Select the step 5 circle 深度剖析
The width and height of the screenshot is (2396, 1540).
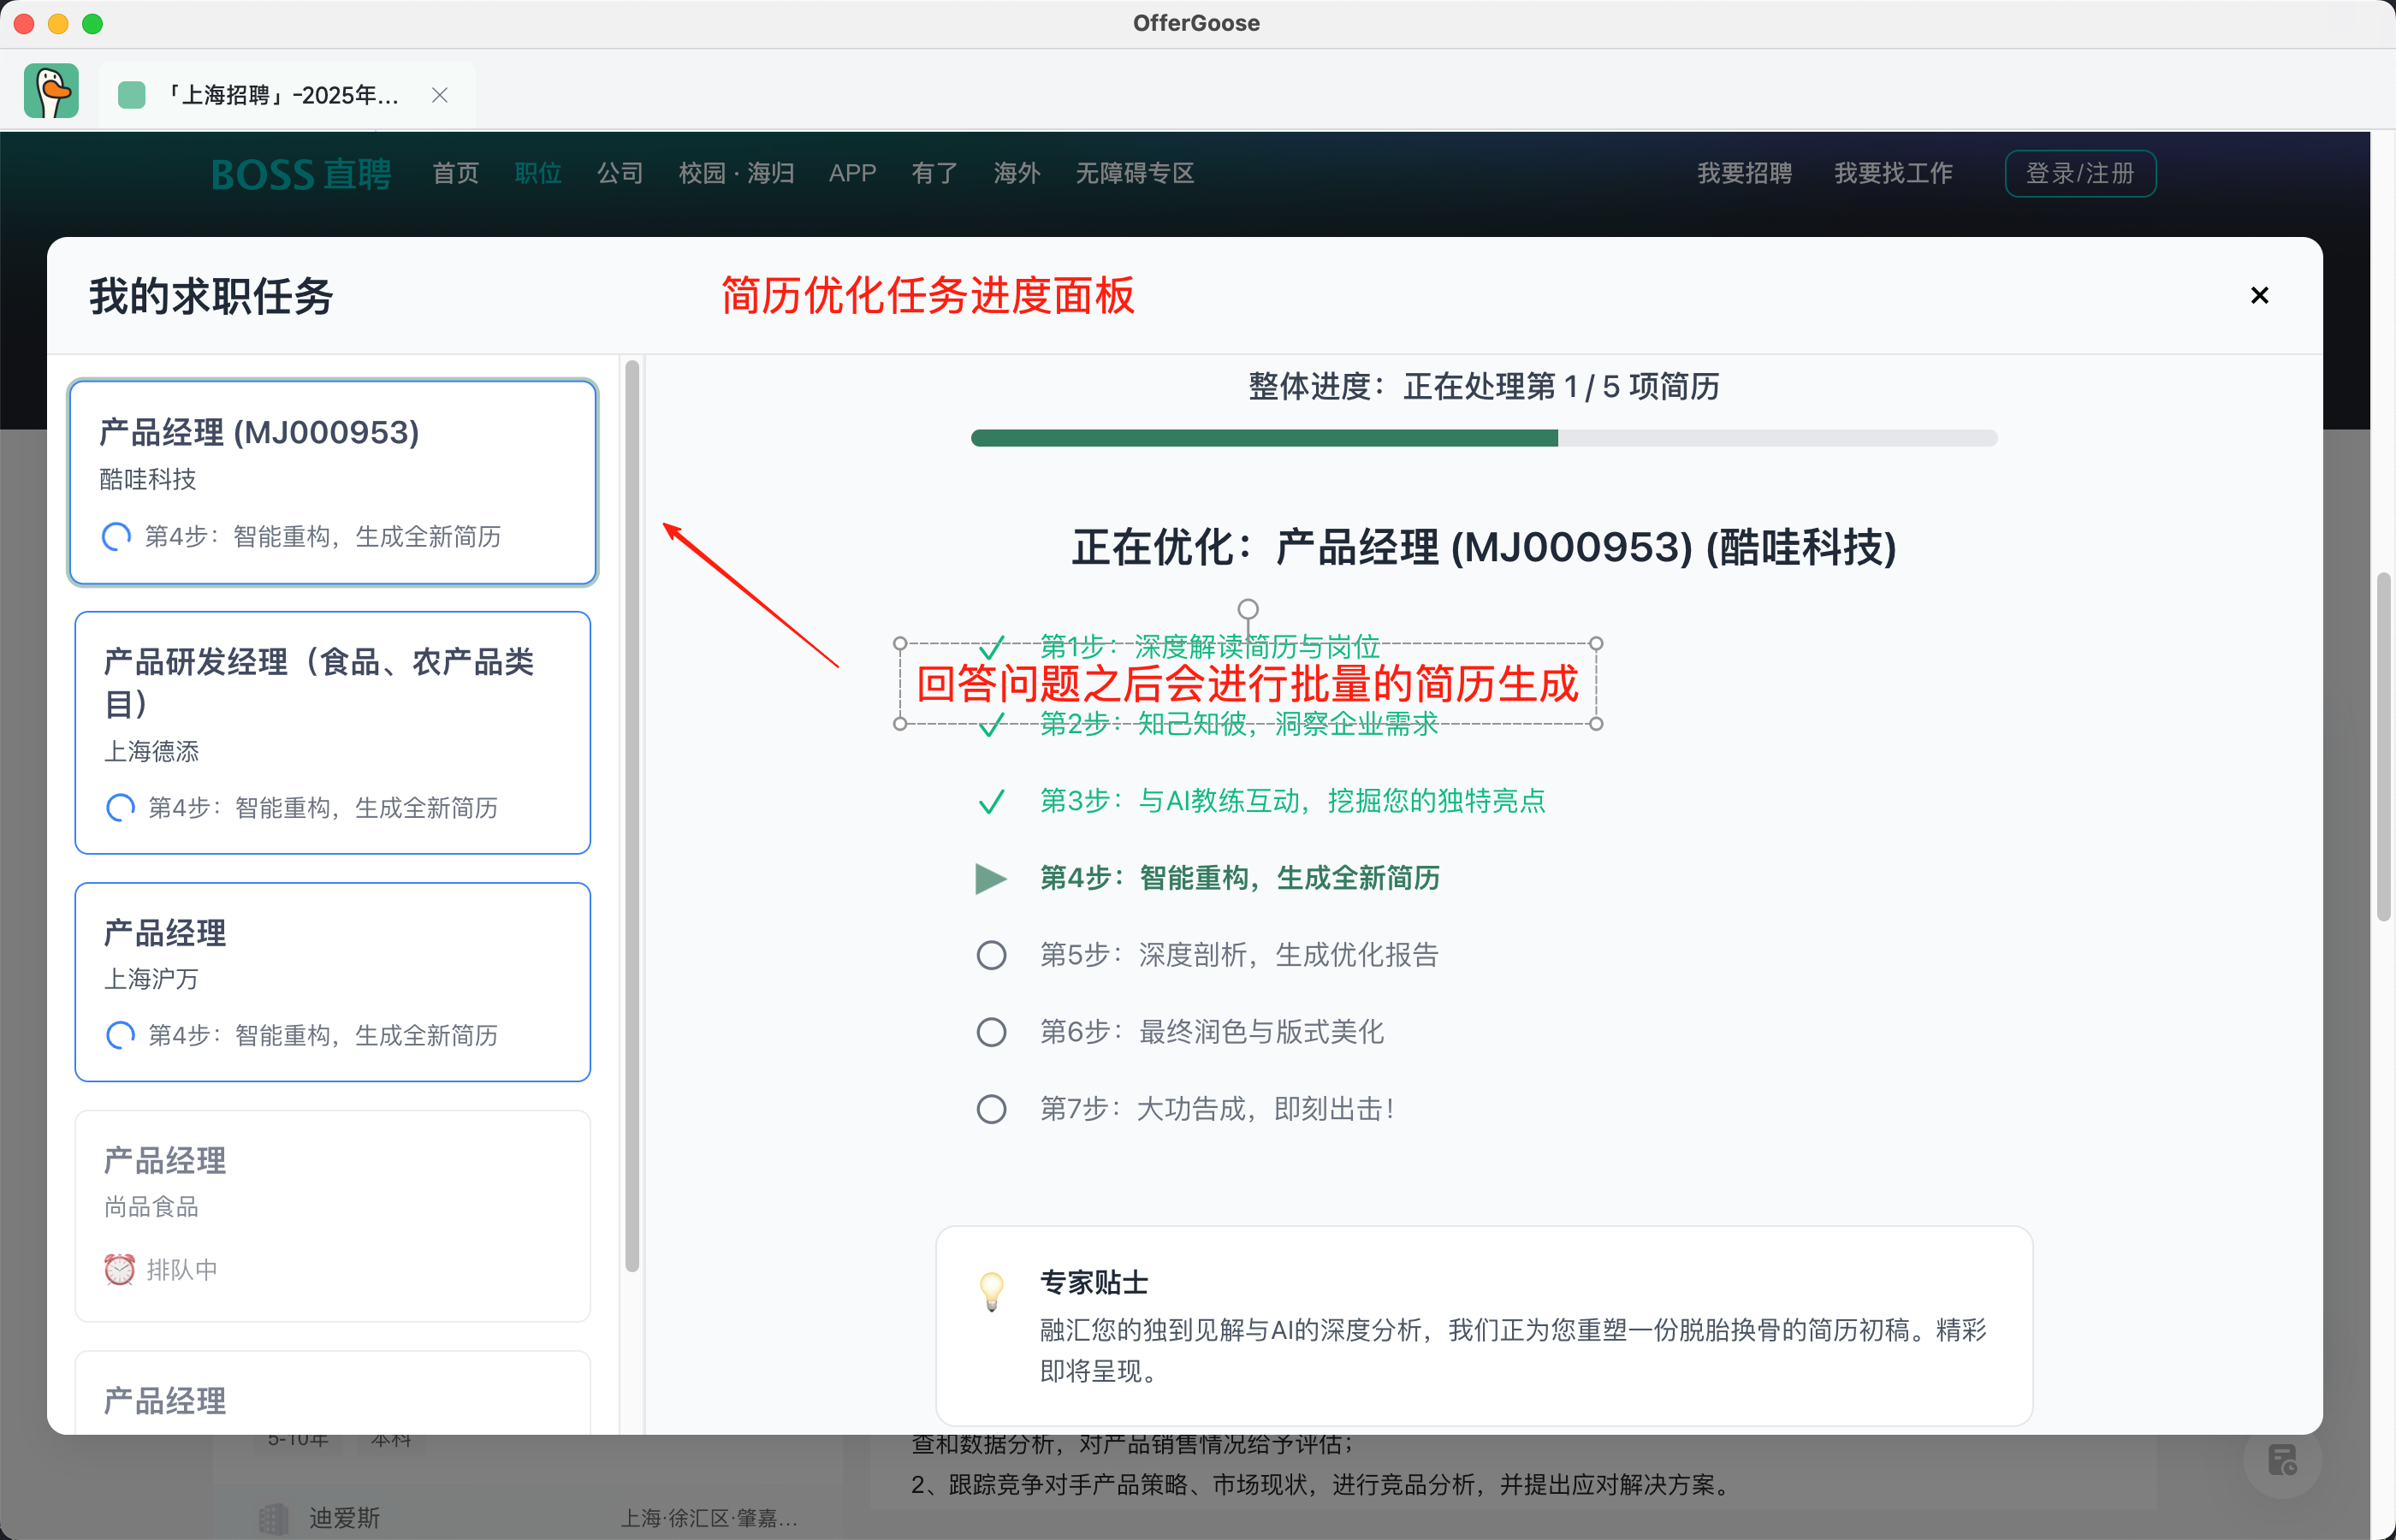990,955
